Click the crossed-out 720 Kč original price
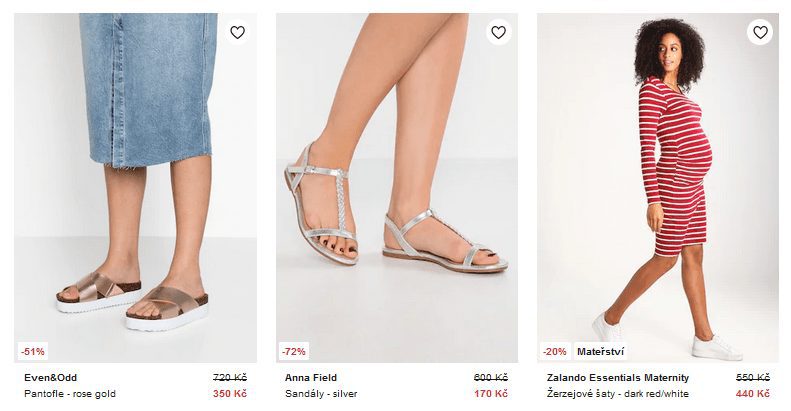The image size is (791, 411). click(229, 378)
